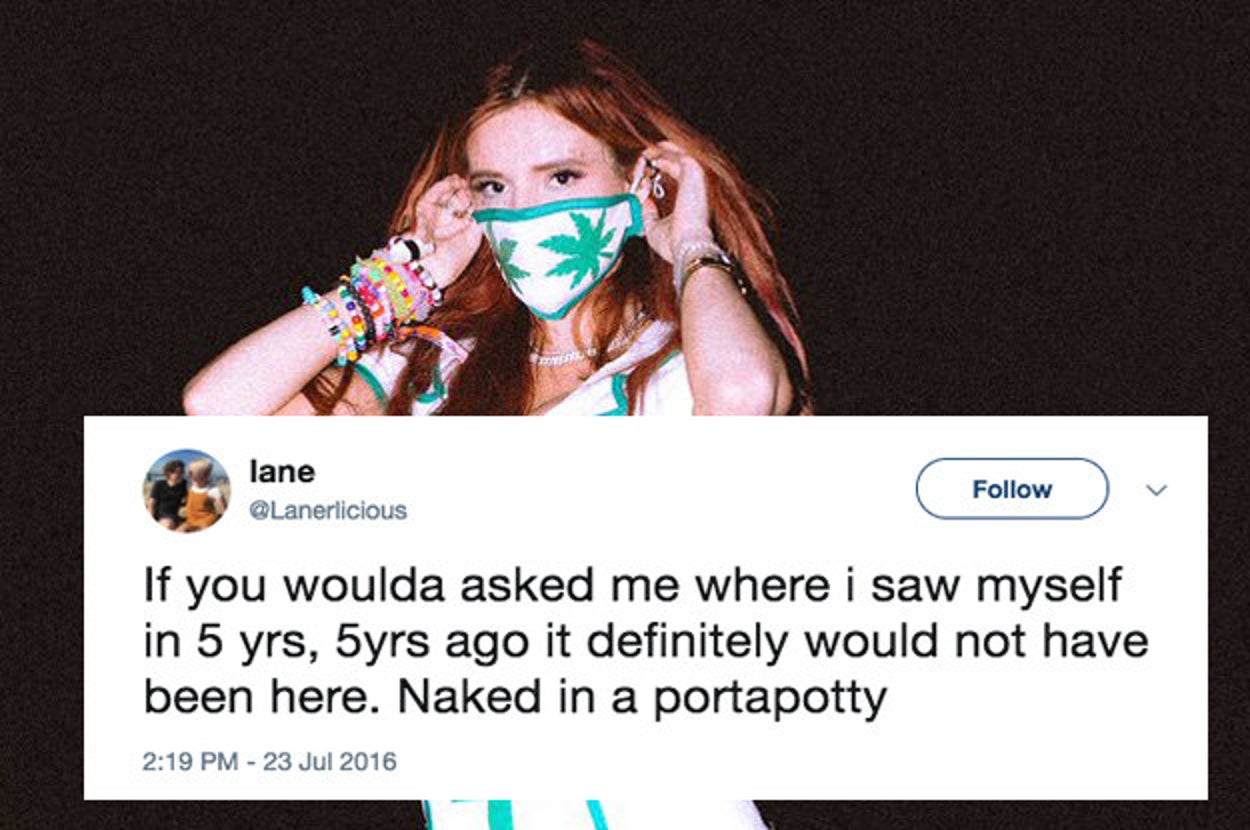Click the date 23 Jul 2016
Image resolution: width=1250 pixels, height=830 pixels.
[x=326, y=762]
